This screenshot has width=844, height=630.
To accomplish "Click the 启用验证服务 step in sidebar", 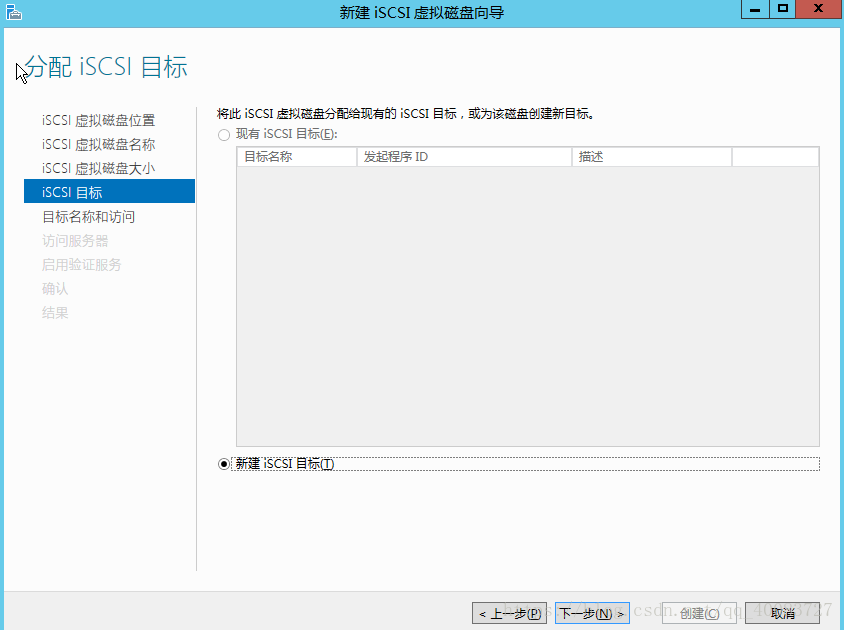I will click(82, 265).
